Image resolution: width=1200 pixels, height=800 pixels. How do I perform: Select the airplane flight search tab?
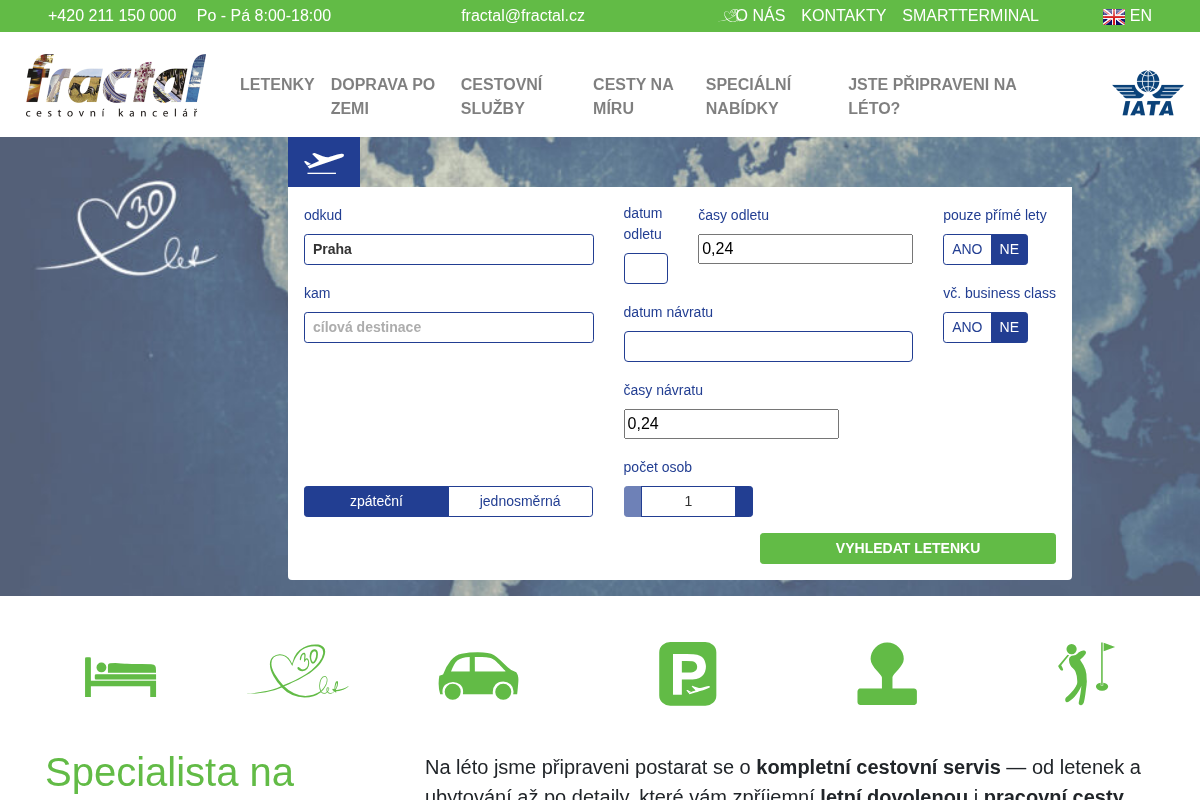click(x=324, y=162)
